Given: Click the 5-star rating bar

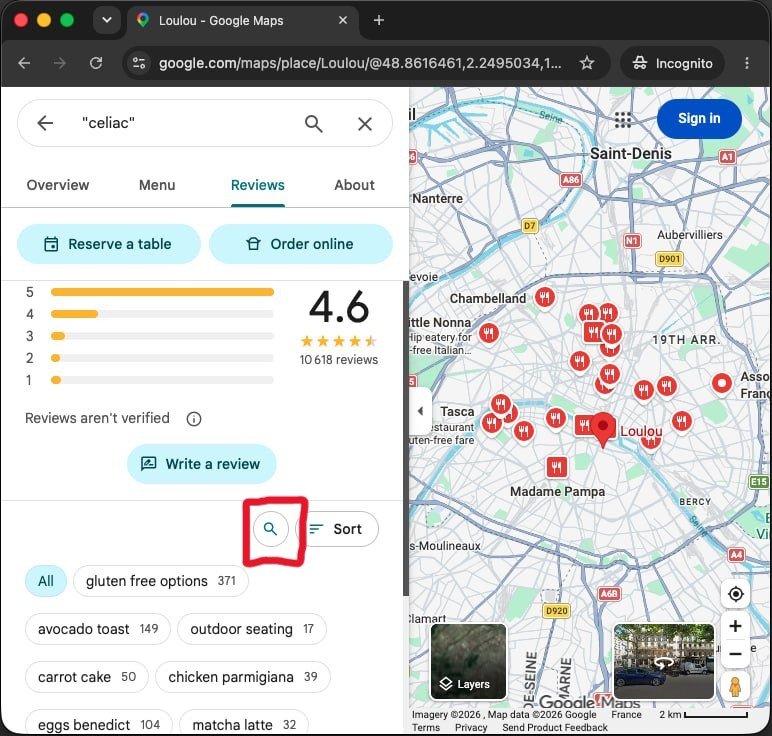Looking at the screenshot, I should pyautogui.click(x=162, y=292).
